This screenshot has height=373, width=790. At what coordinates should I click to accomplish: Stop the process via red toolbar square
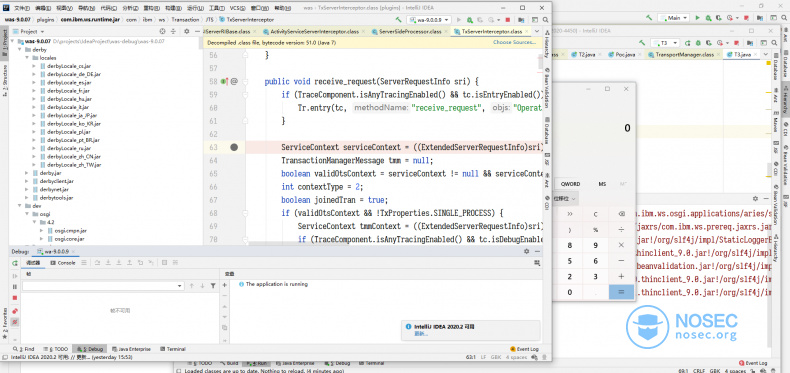point(507,20)
